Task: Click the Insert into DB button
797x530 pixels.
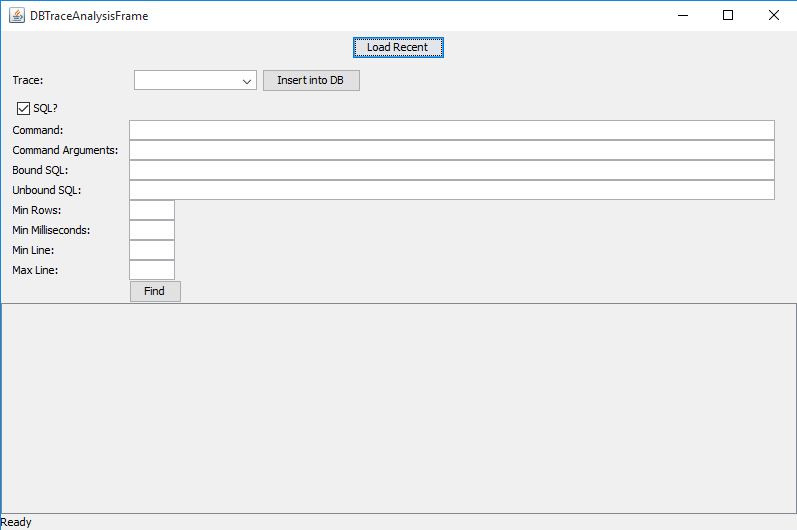Action: [x=311, y=80]
